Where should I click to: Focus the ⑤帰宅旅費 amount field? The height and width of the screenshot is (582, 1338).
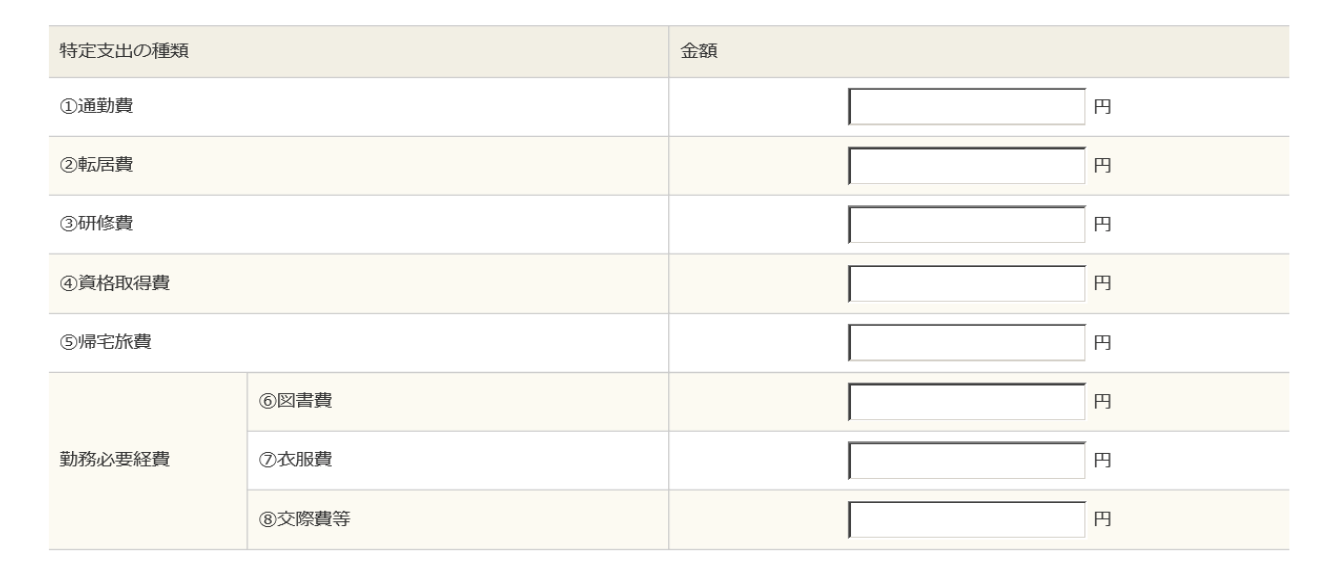(966, 343)
